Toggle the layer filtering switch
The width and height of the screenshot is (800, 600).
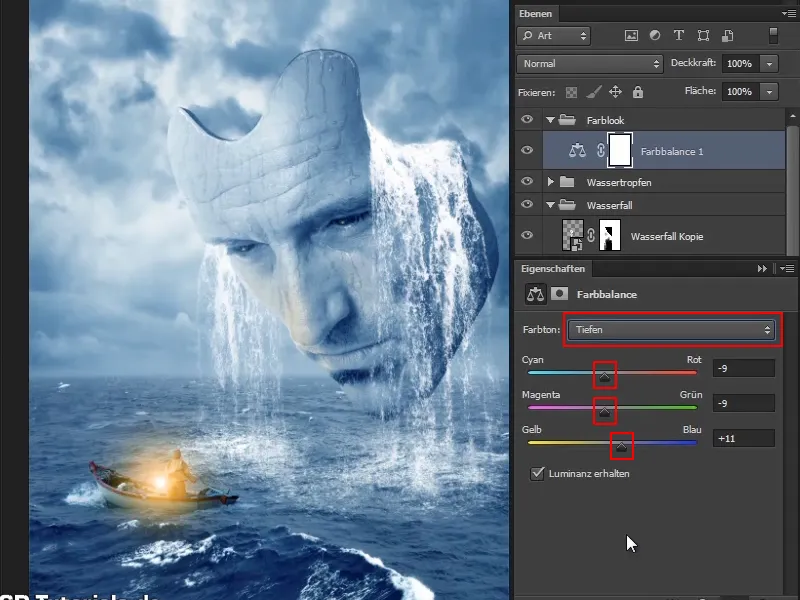(x=773, y=35)
